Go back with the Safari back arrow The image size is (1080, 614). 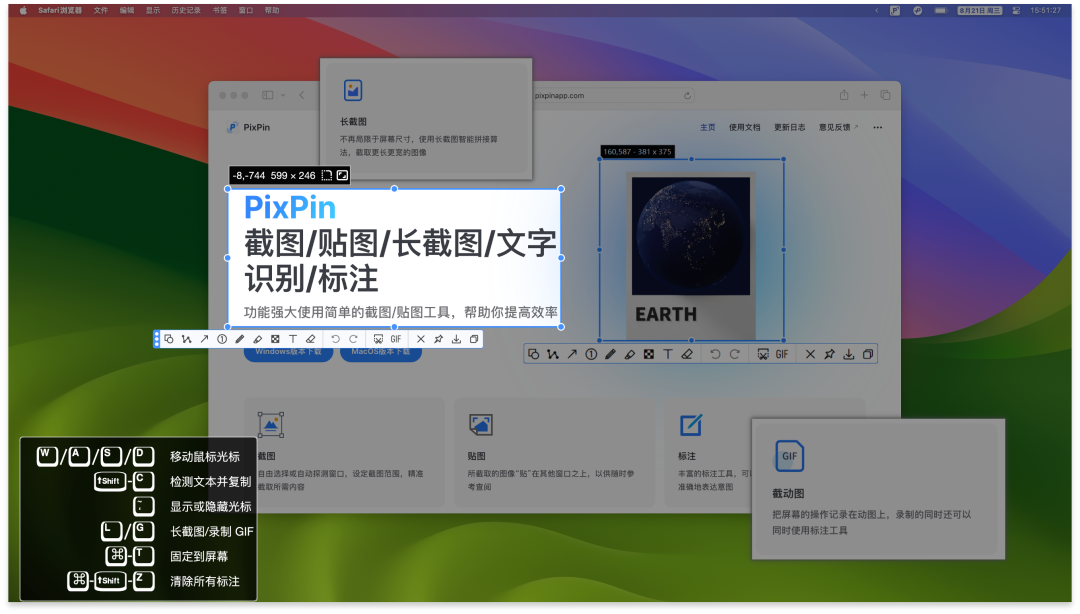click(302, 95)
